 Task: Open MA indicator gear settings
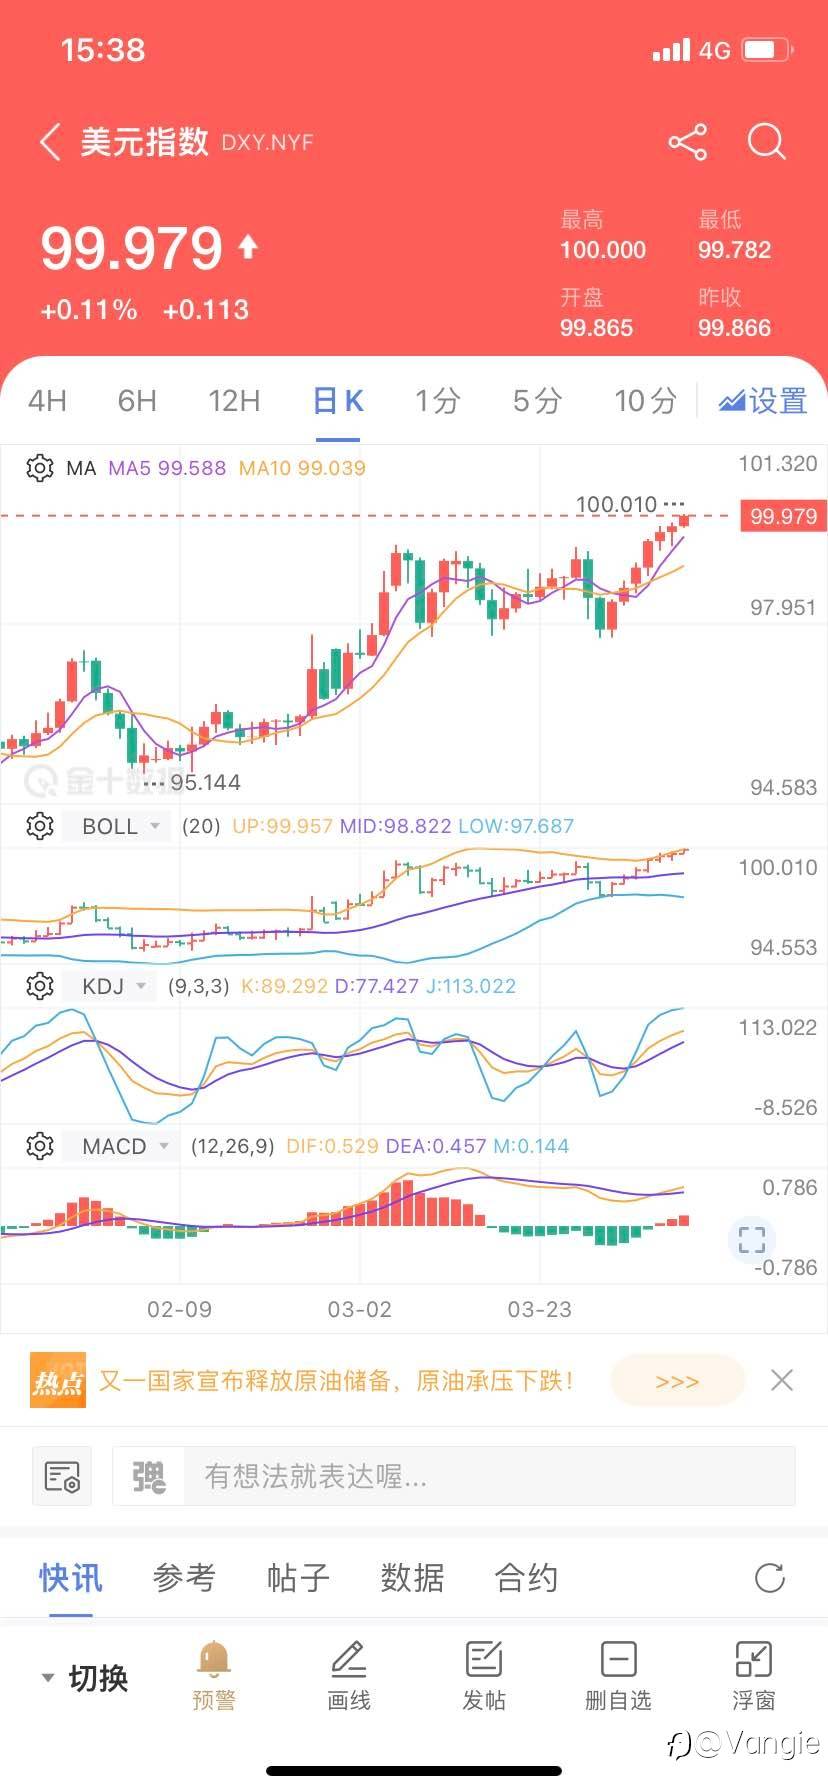pyautogui.click(x=40, y=468)
